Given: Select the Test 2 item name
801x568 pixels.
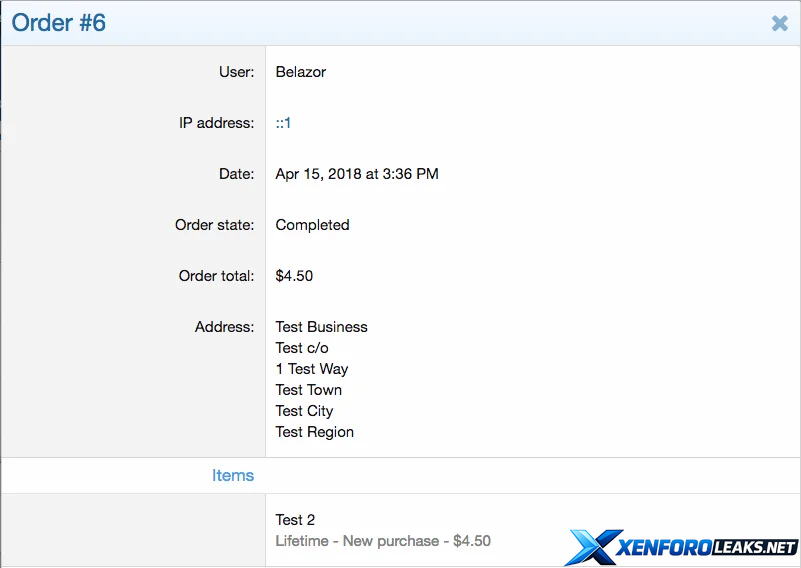Looking at the screenshot, I should (295, 520).
